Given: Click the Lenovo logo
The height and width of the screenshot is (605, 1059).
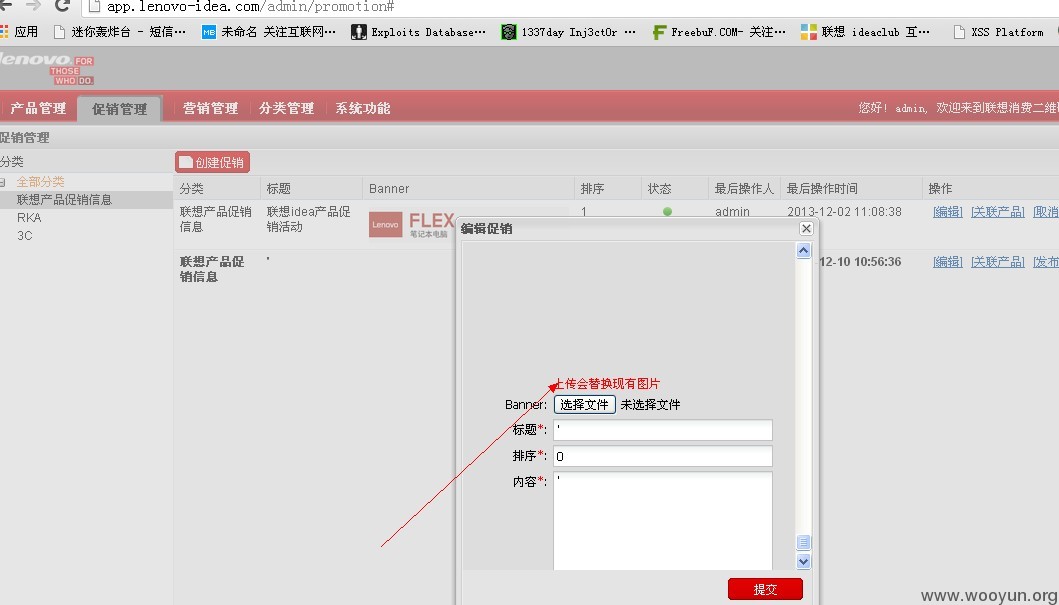Looking at the screenshot, I should (x=47, y=68).
